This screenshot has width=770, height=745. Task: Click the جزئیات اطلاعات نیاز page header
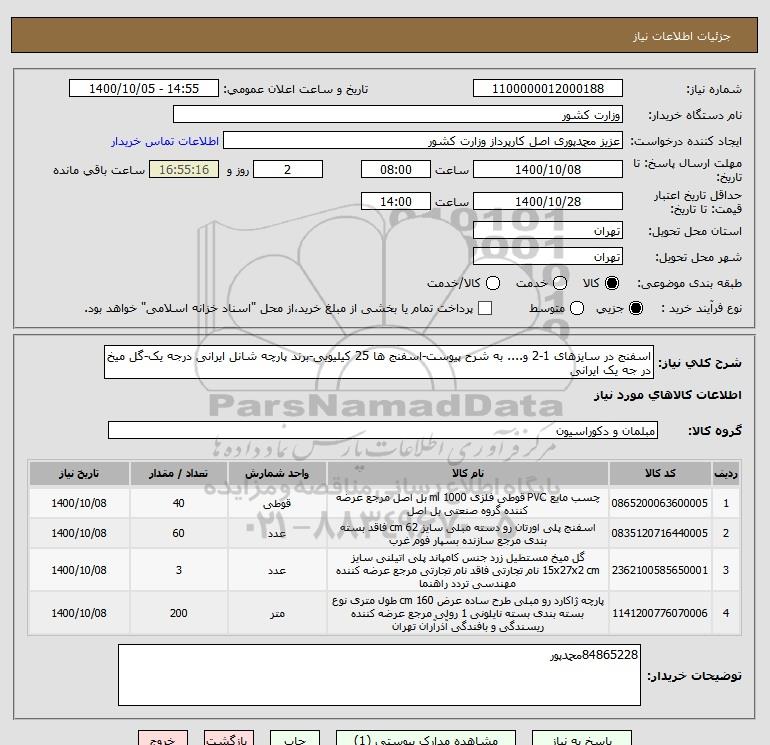pos(682,36)
